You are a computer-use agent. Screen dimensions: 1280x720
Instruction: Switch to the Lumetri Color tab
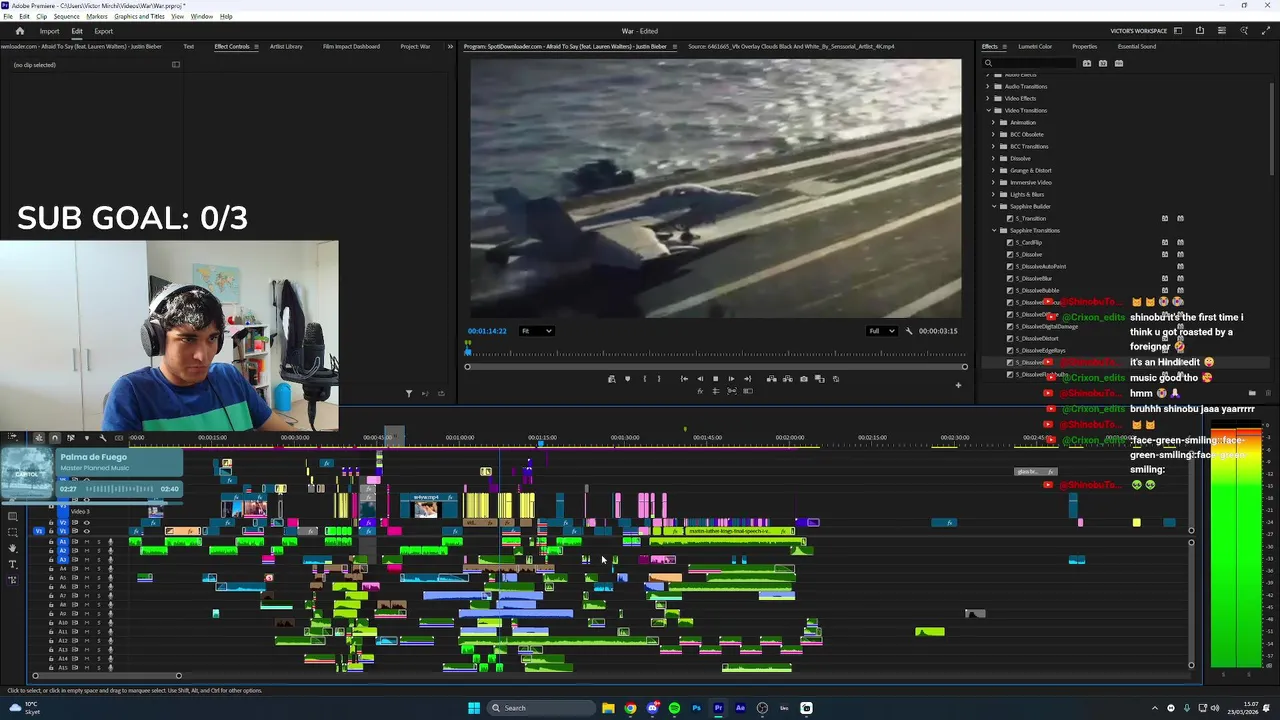point(1035,46)
